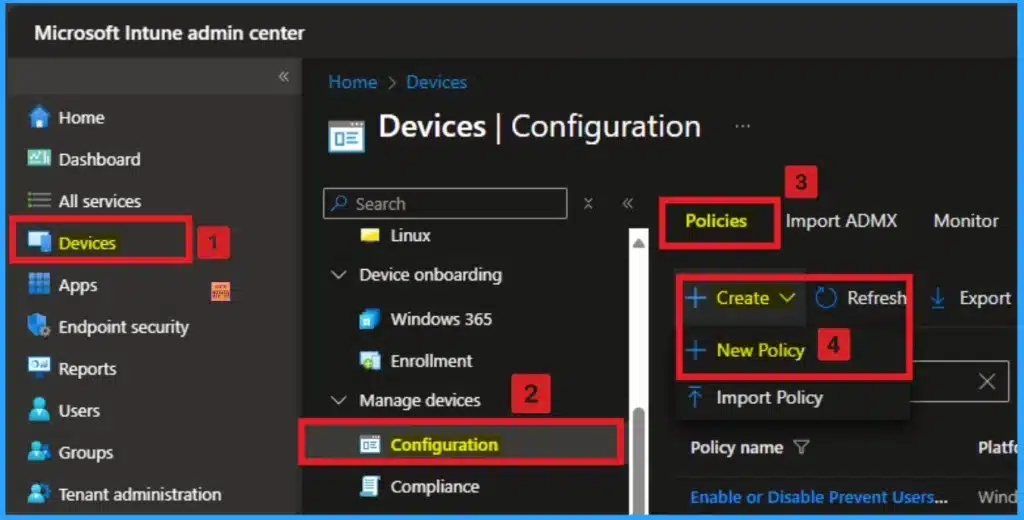The image size is (1024, 520).
Task: Clear the filter box with X
Action: click(x=987, y=382)
